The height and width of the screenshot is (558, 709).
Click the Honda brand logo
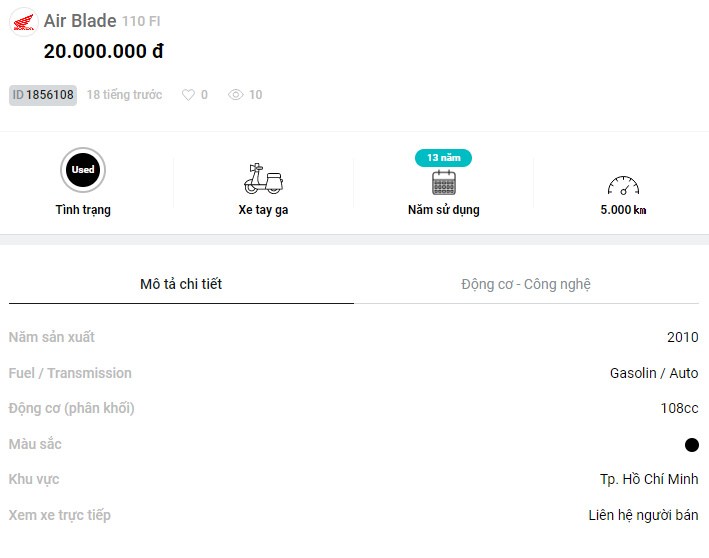click(x=24, y=22)
